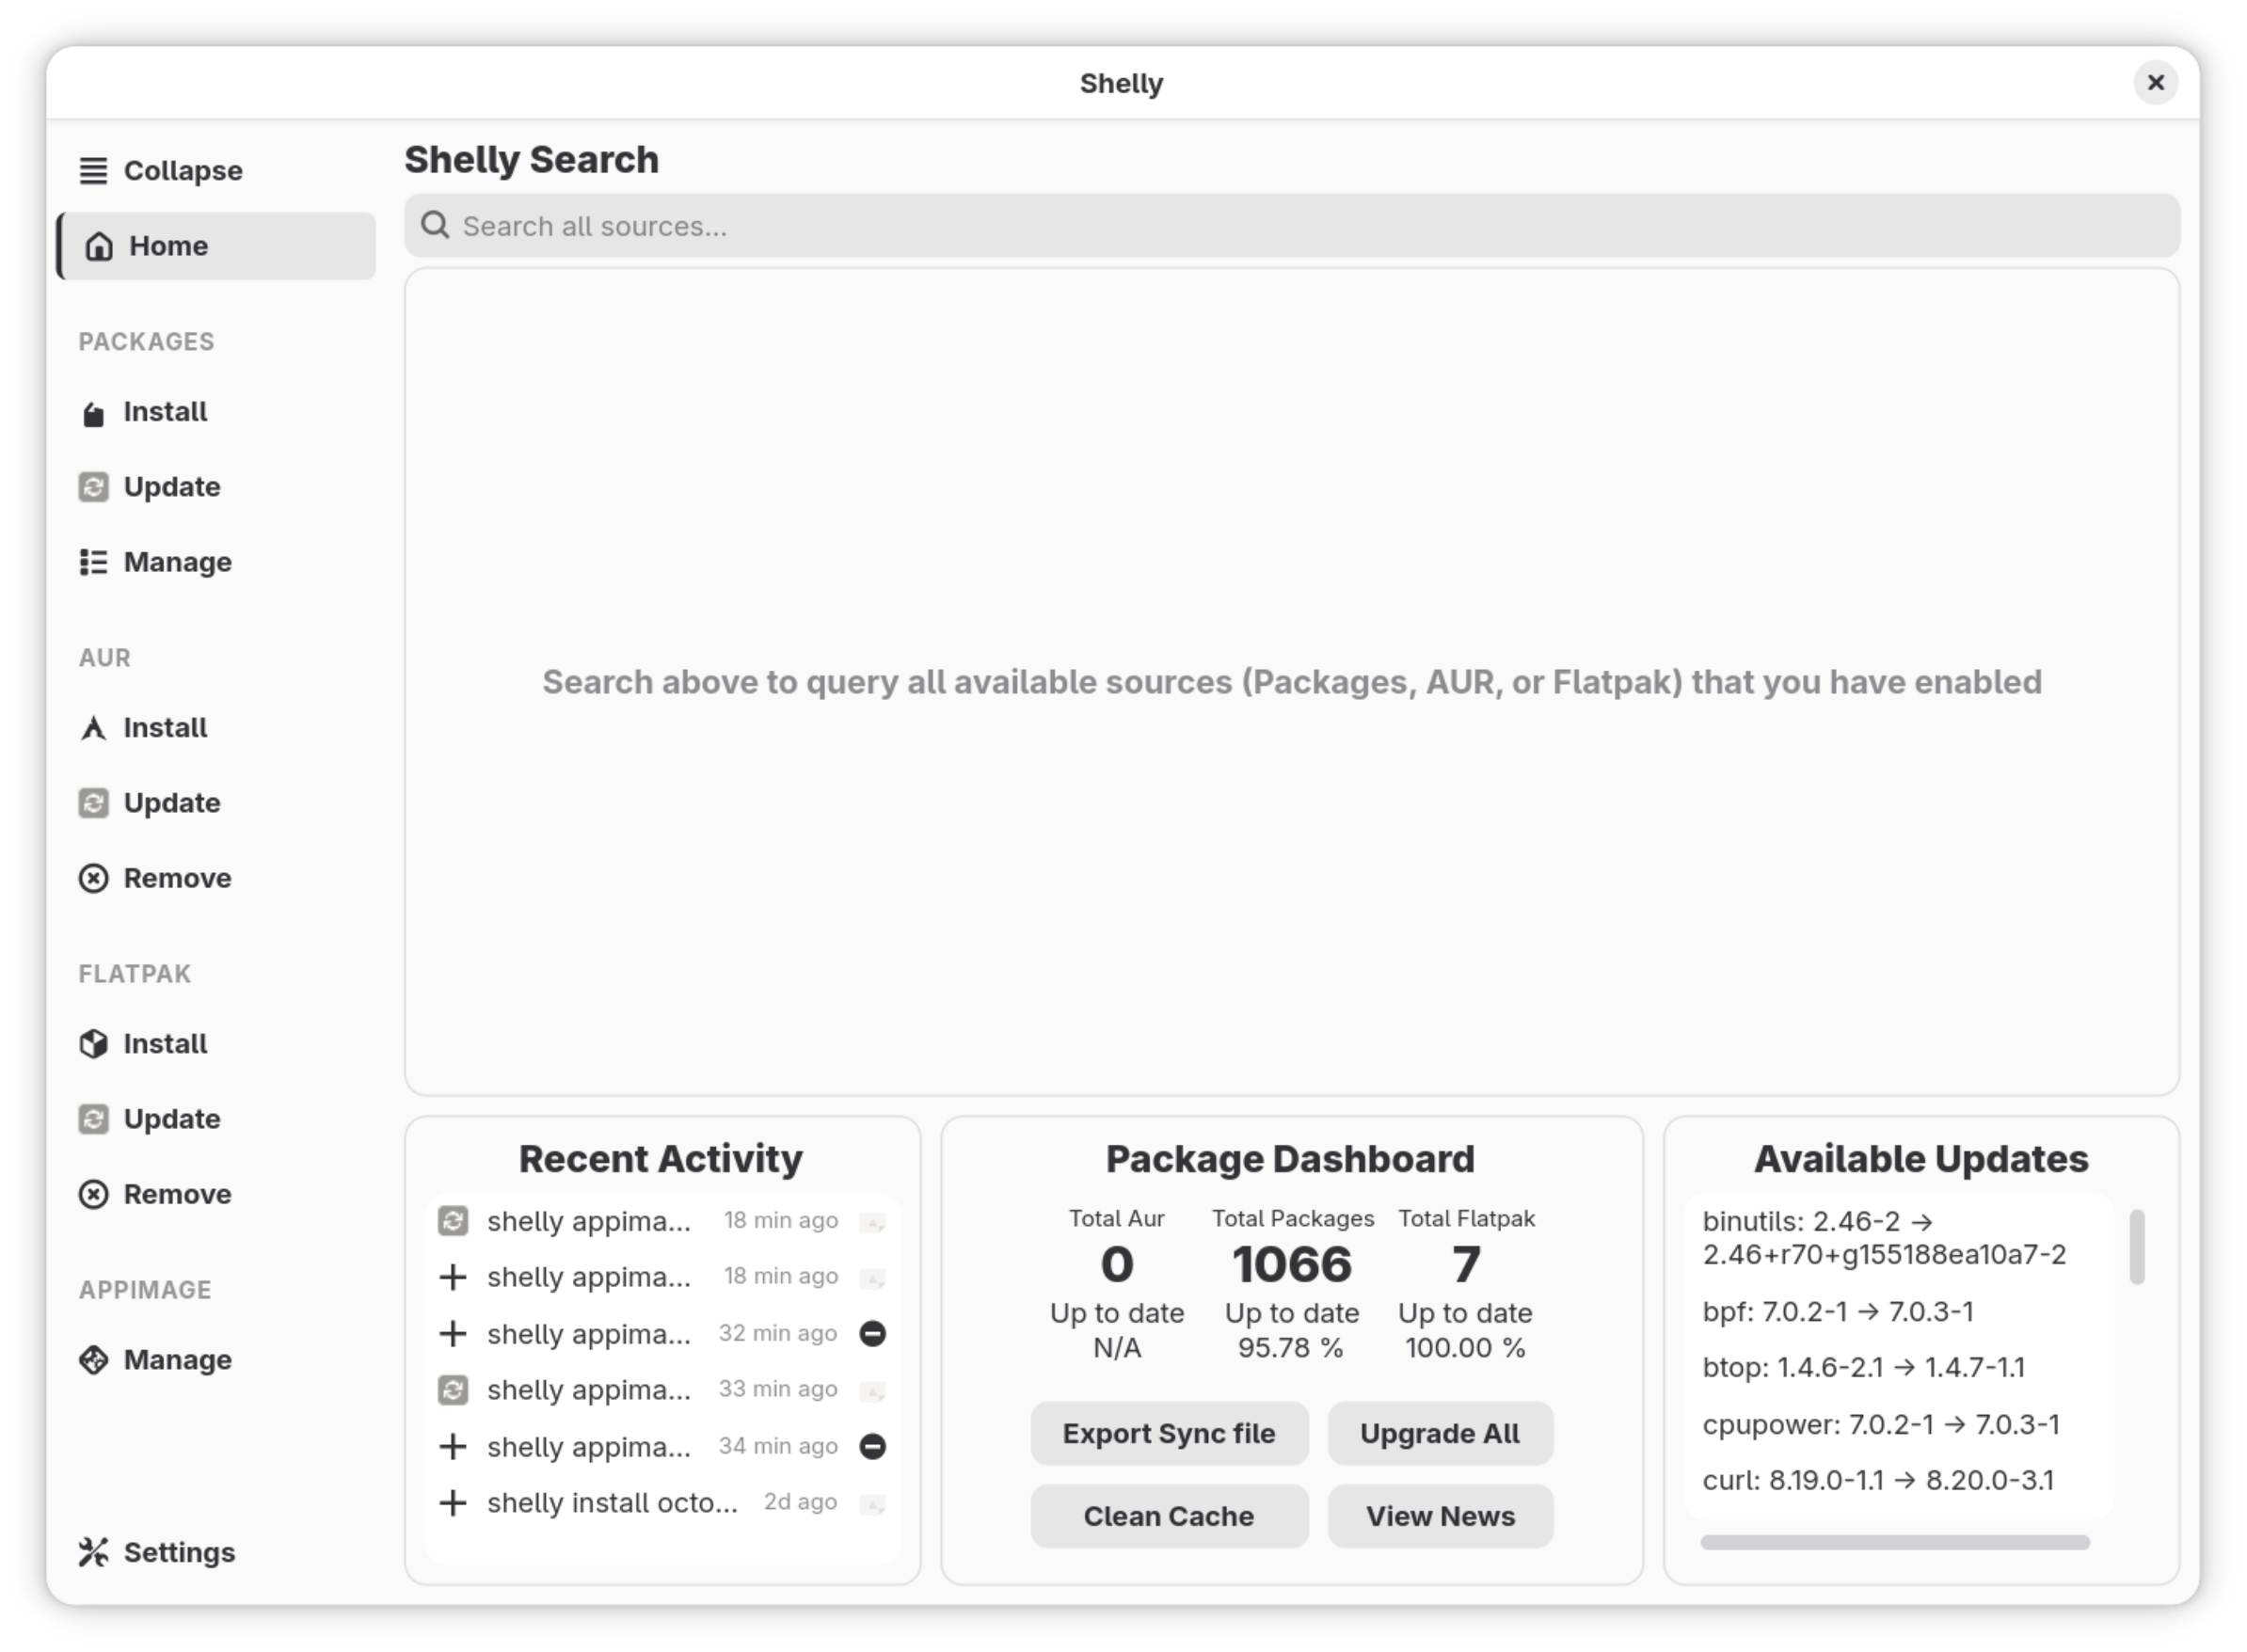Click the refresh icon on the 33 min ago row
Image resolution: width=2247 pixels, height=1652 pixels.
[453, 1390]
